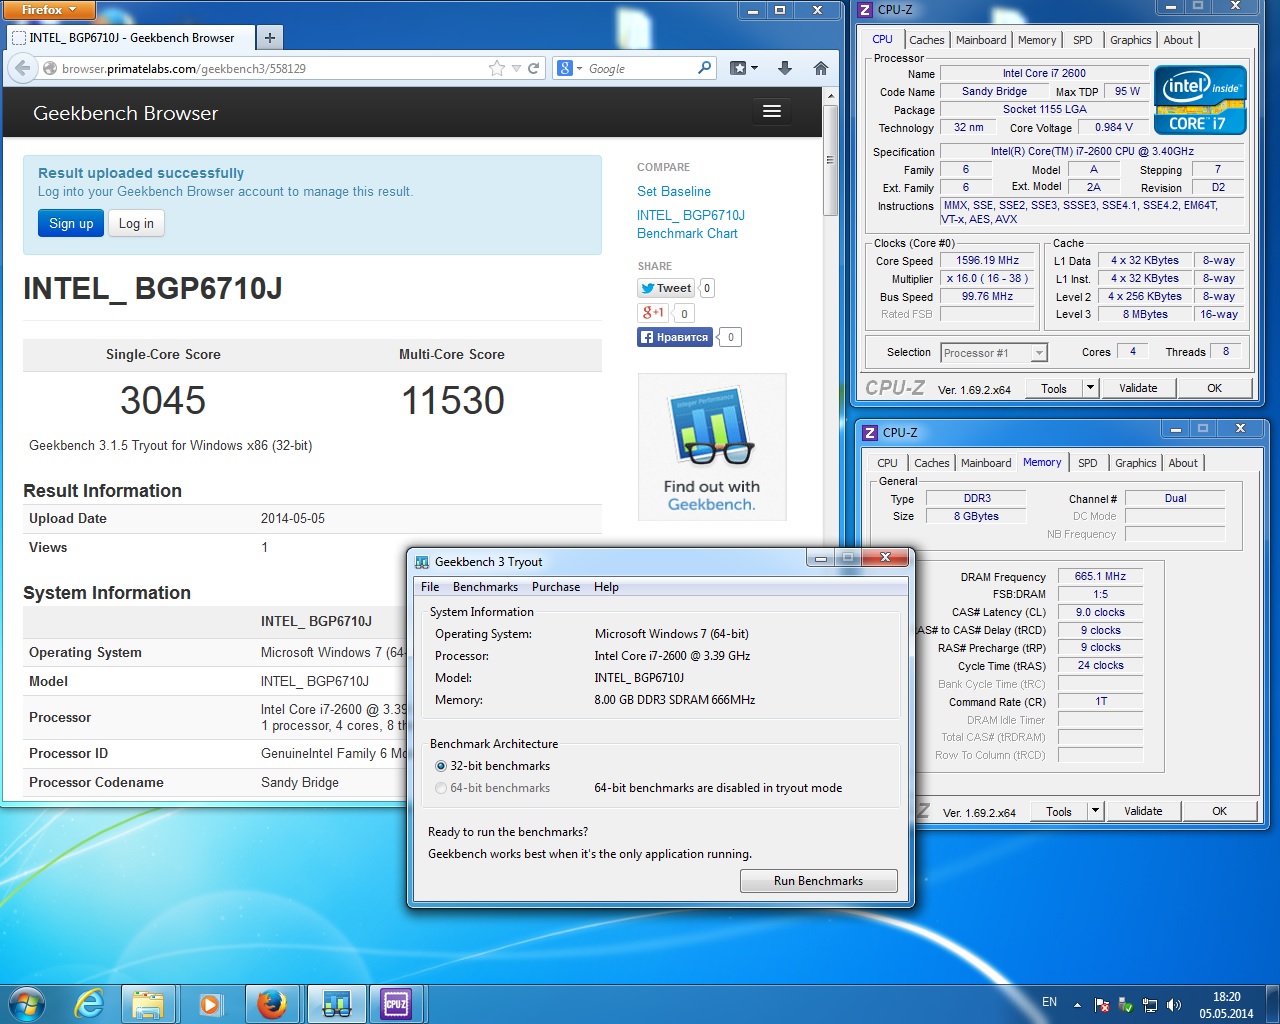Open About tab in CPU-Z Memory window
1280x1024 pixels.
(1183, 463)
